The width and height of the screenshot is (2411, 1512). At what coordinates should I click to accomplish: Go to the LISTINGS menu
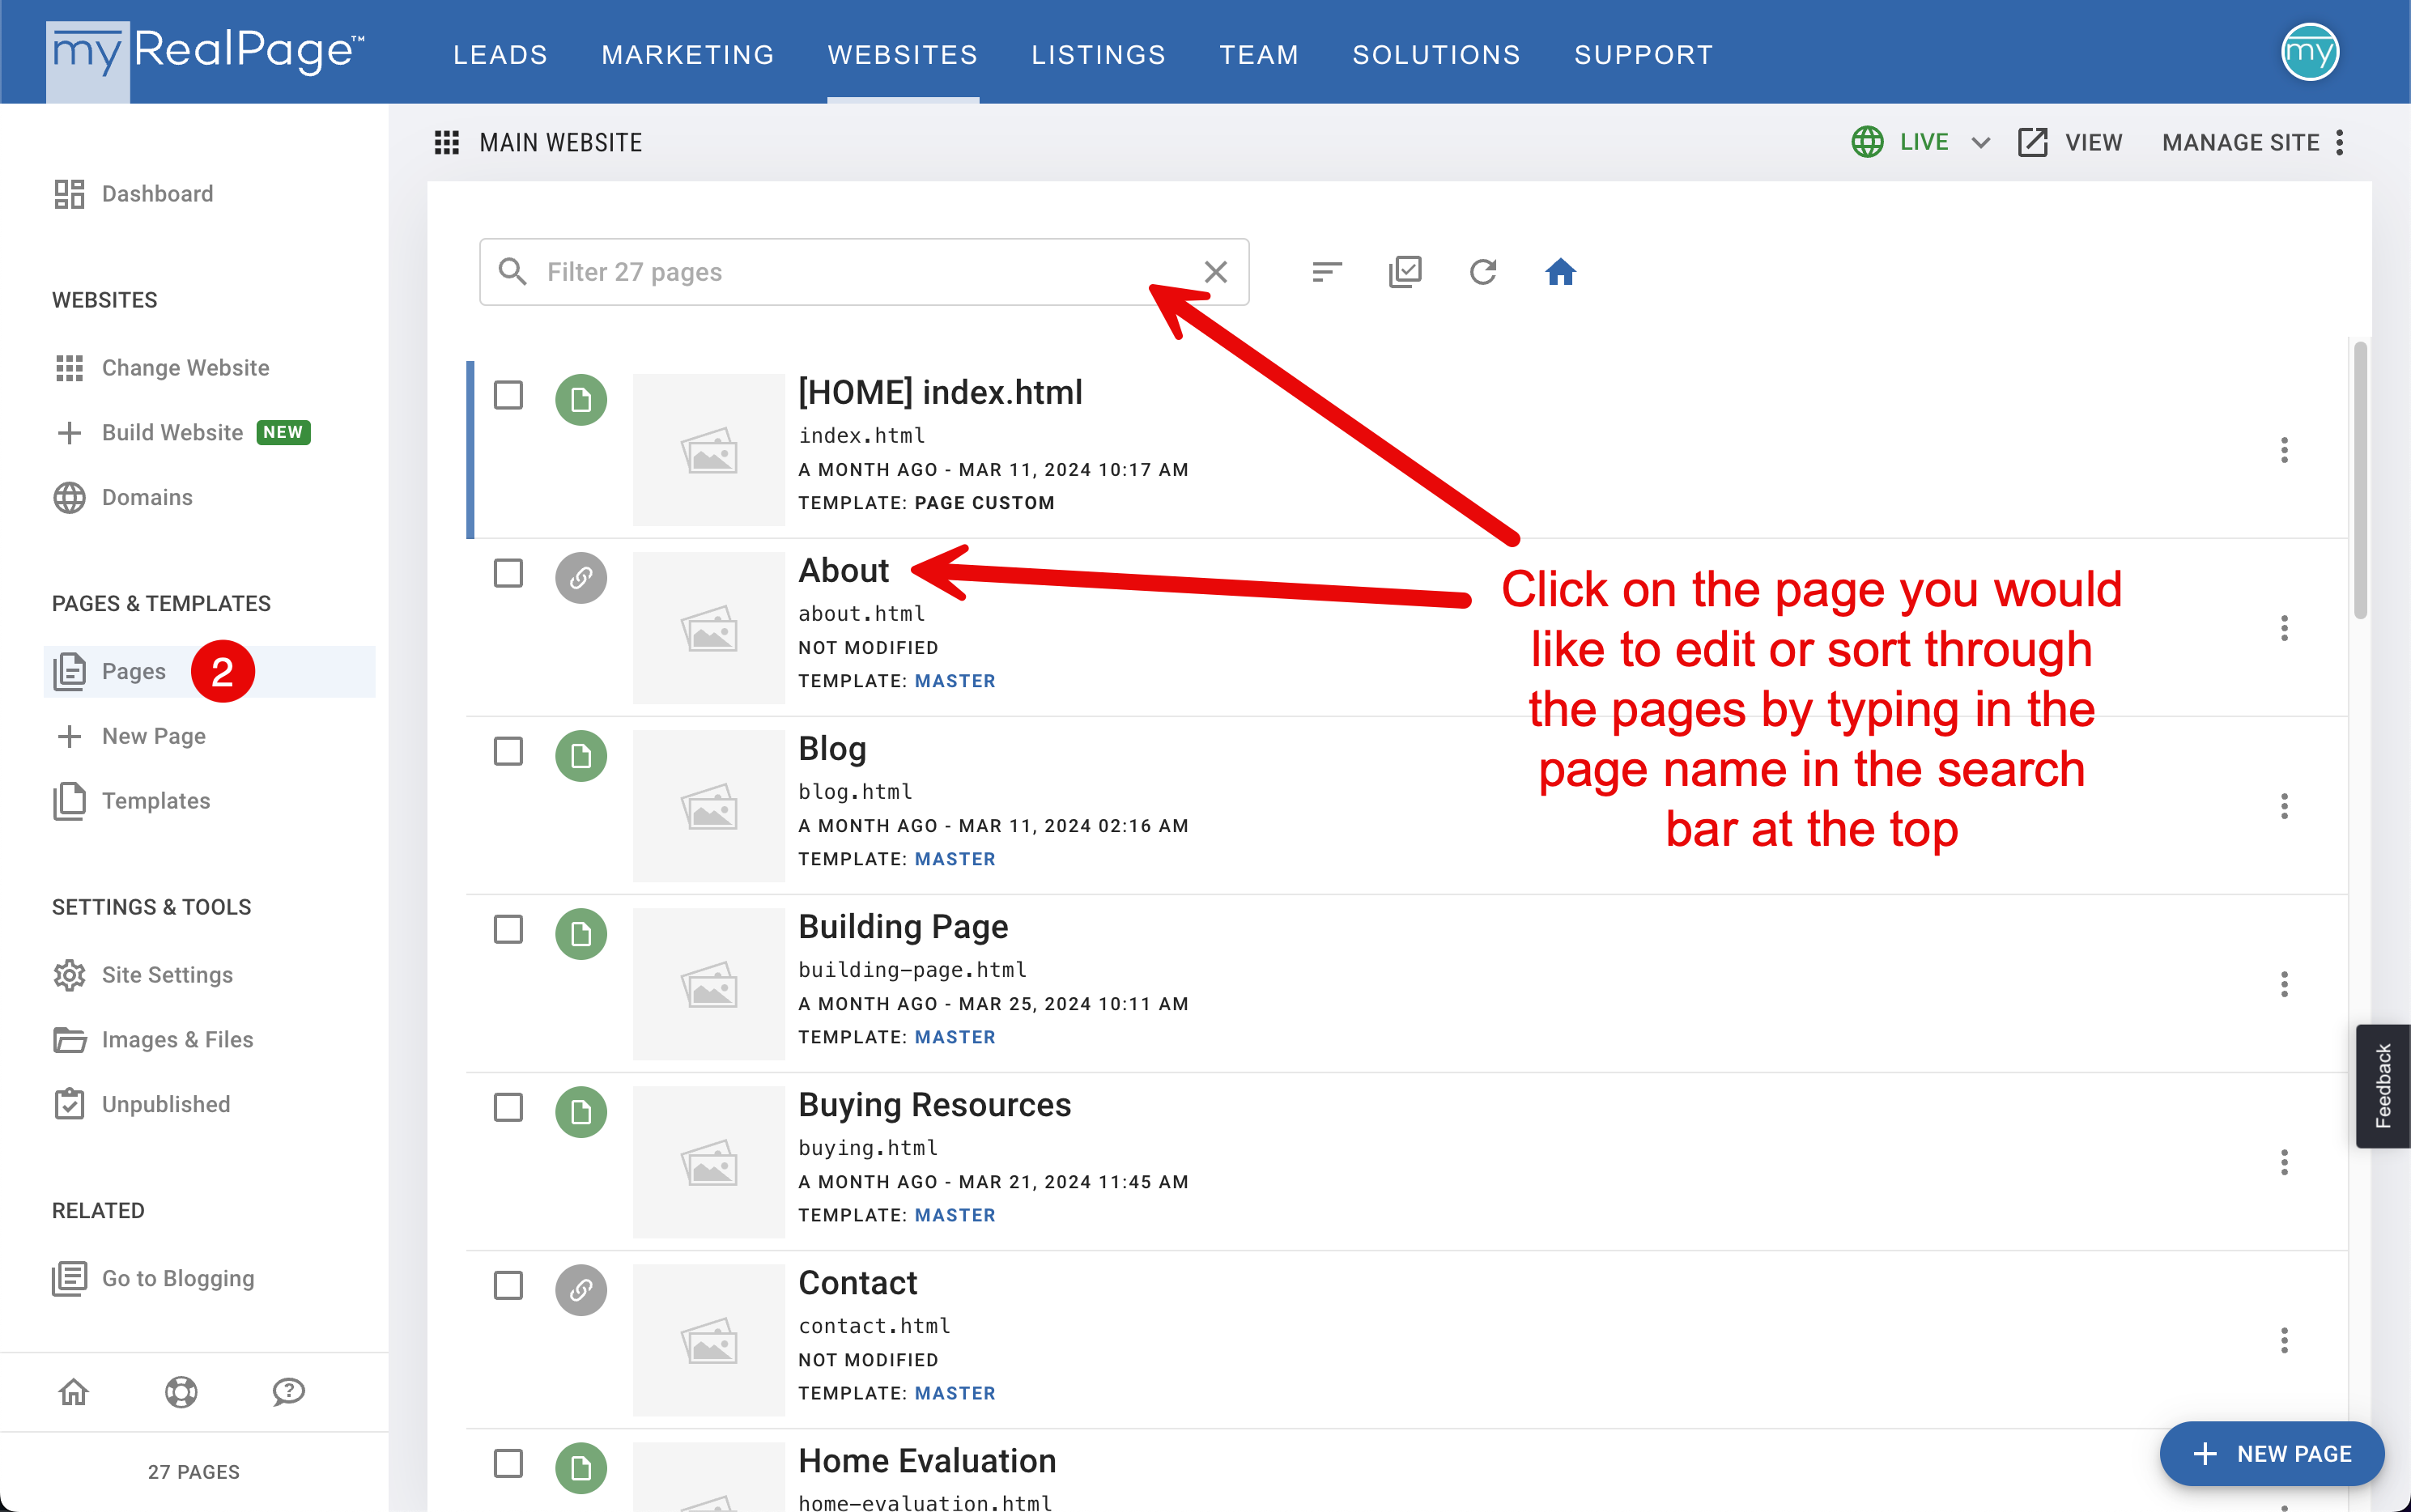(x=1099, y=55)
